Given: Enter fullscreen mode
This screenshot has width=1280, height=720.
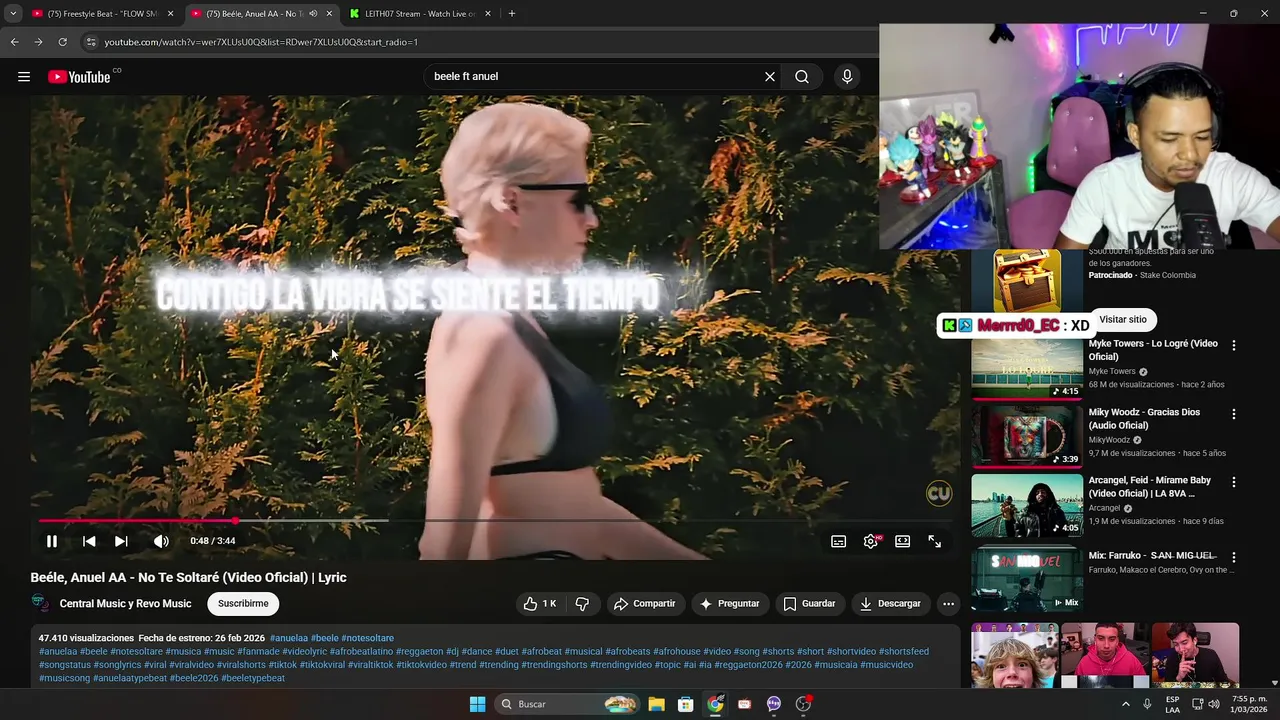Looking at the screenshot, I should tap(935, 541).
